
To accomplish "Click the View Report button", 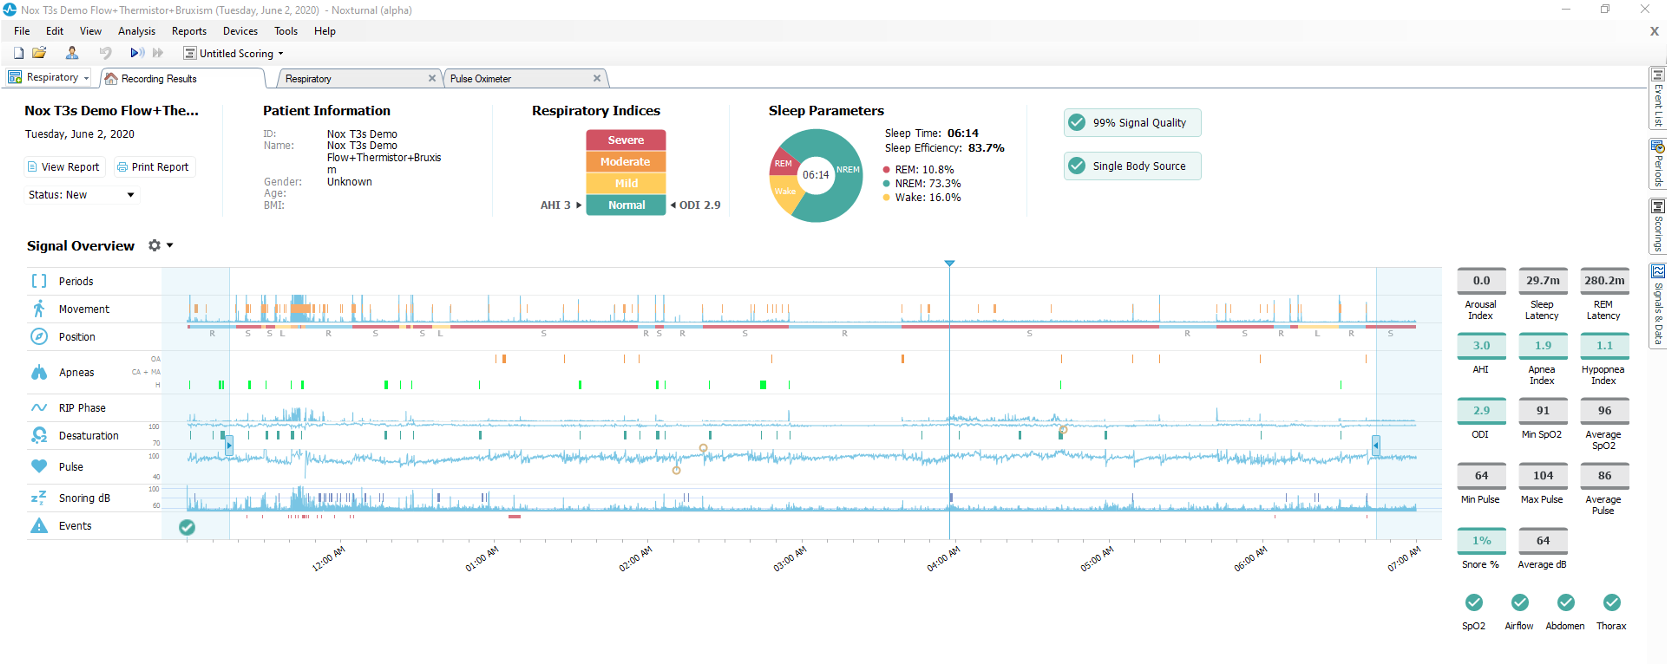I will [63, 167].
